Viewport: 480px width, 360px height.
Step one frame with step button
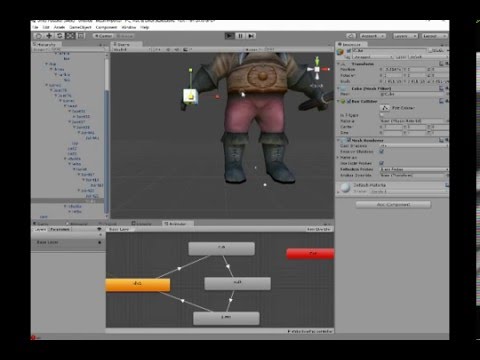click(x=251, y=36)
